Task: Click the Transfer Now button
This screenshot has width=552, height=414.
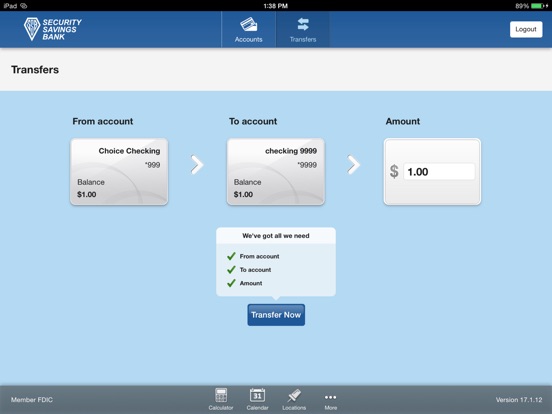Action: point(276,315)
